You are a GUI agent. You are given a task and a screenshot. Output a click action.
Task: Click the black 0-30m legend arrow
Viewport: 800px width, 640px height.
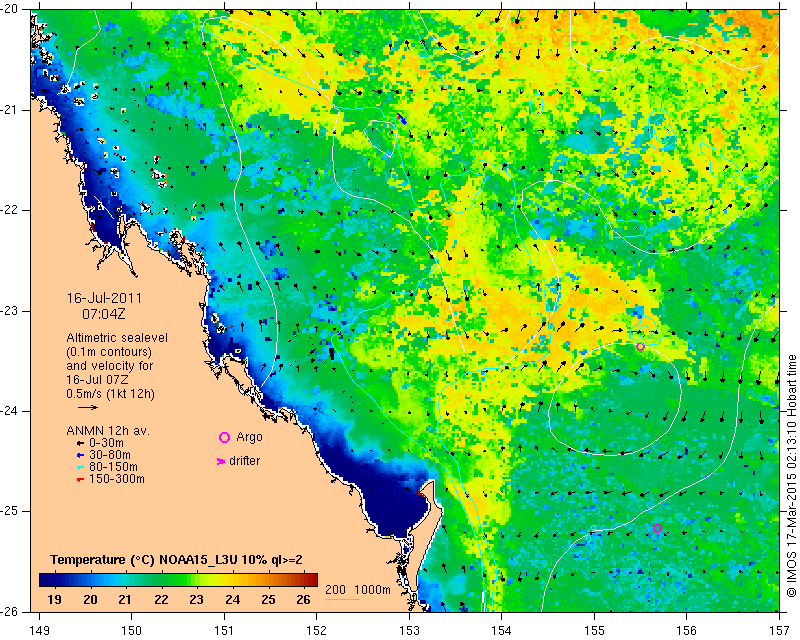(80, 443)
